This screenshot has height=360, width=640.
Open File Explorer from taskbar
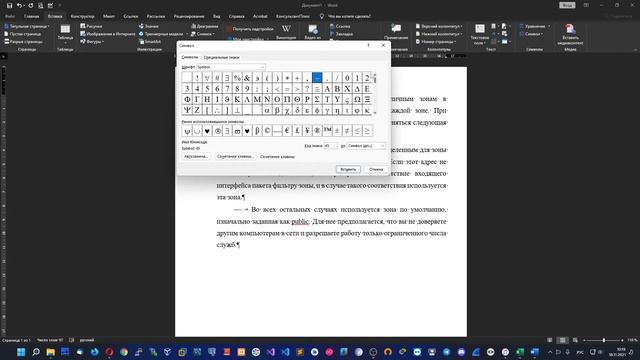point(51,352)
